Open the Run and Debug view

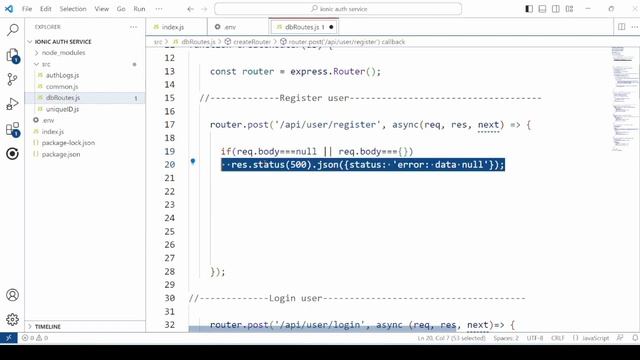coord(13,104)
